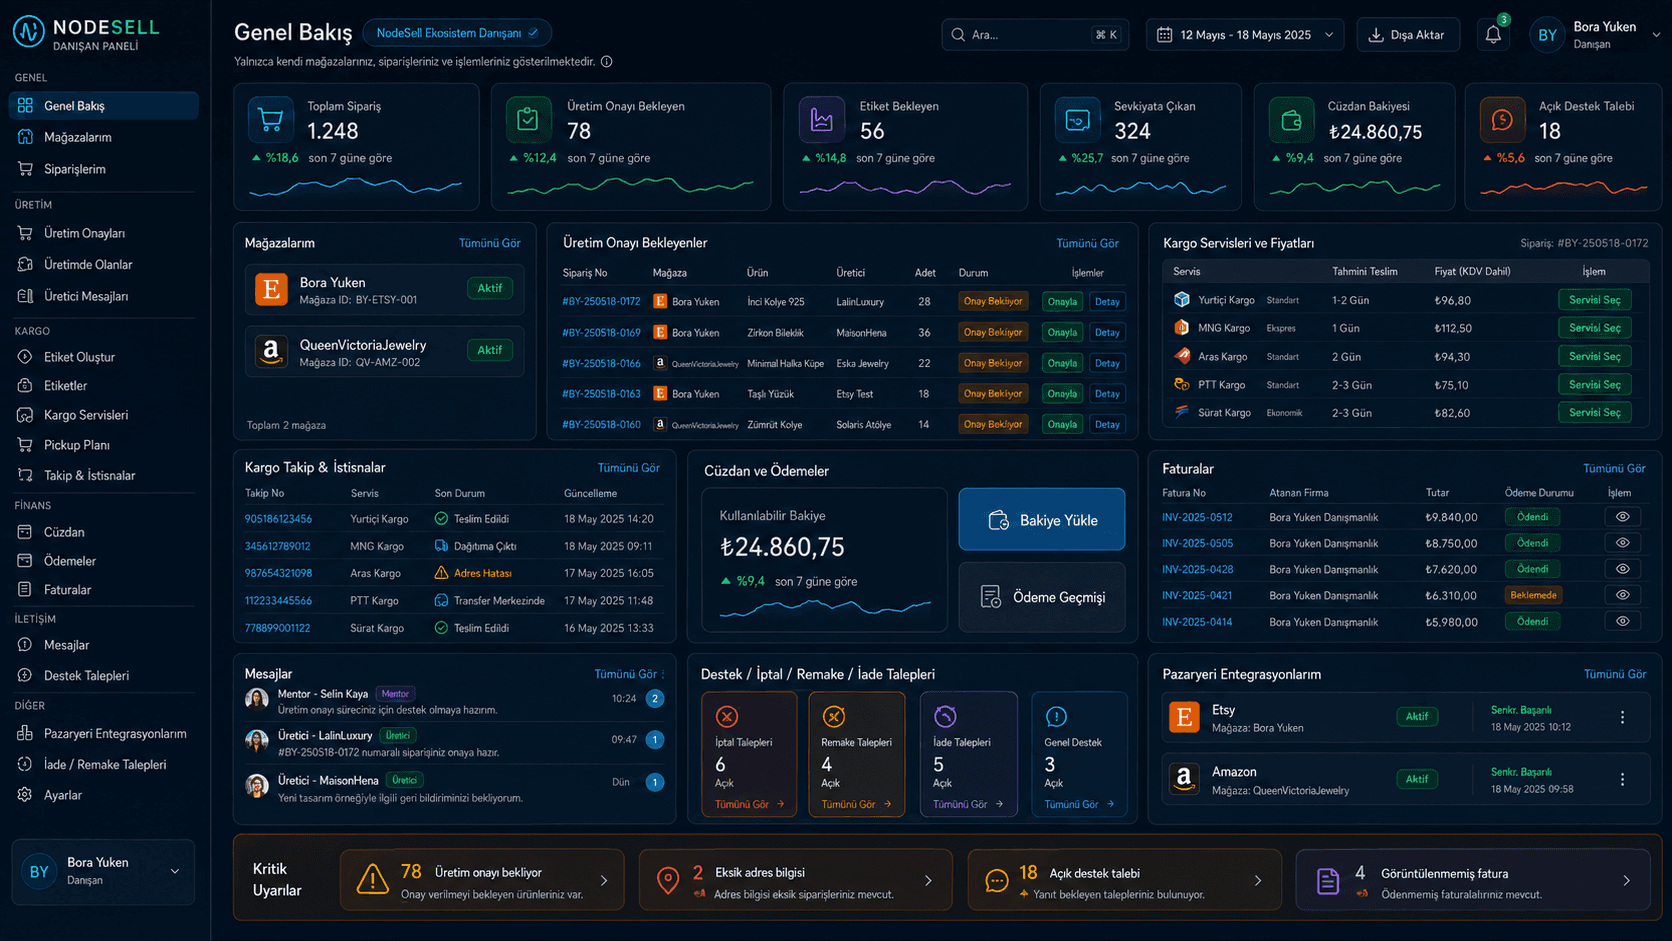Image resolution: width=1672 pixels, height=941 pixels.
Task: Focus the Ara search field
Action: (x=1035, y=34)
